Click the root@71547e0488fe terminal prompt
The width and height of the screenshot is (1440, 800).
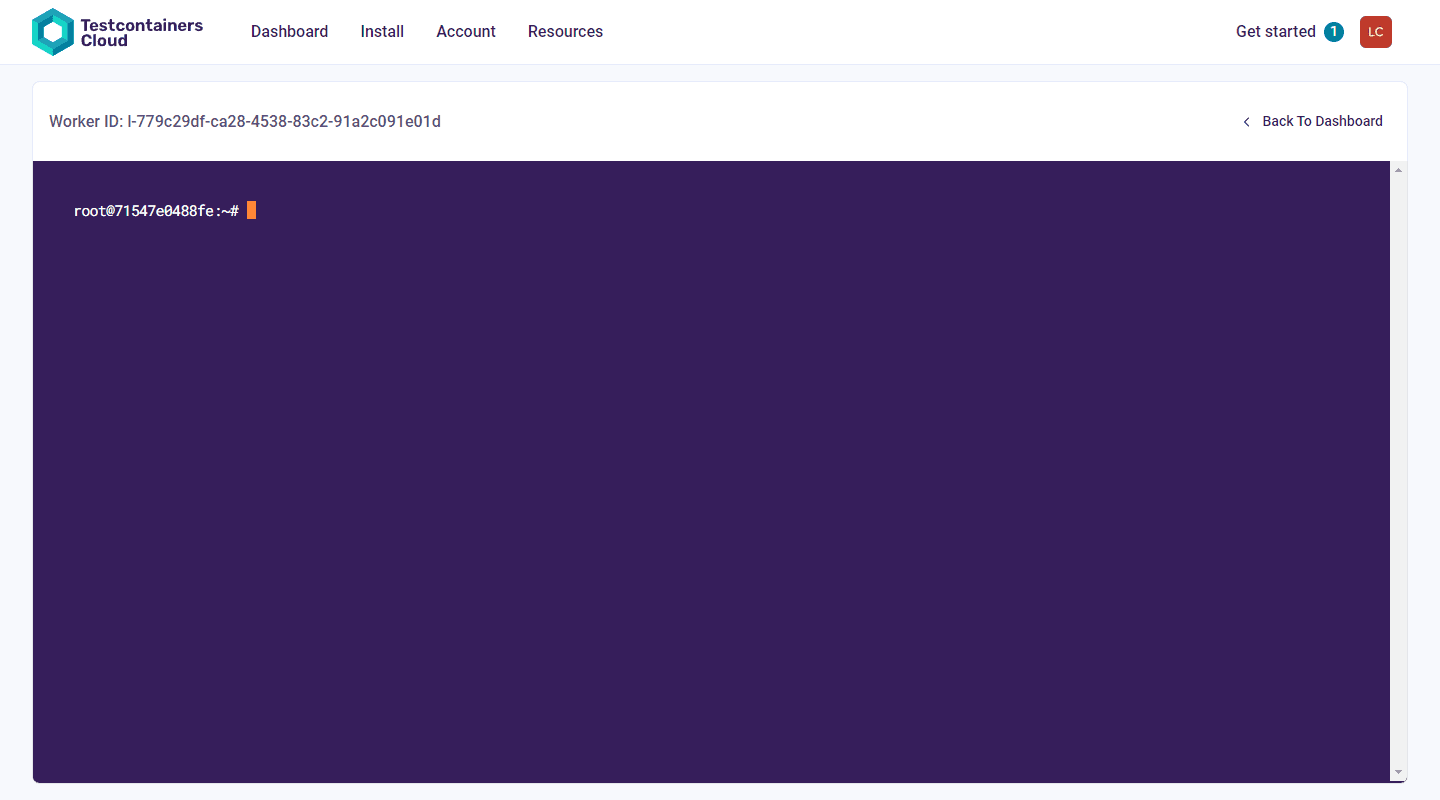click(x=156, y=211)
